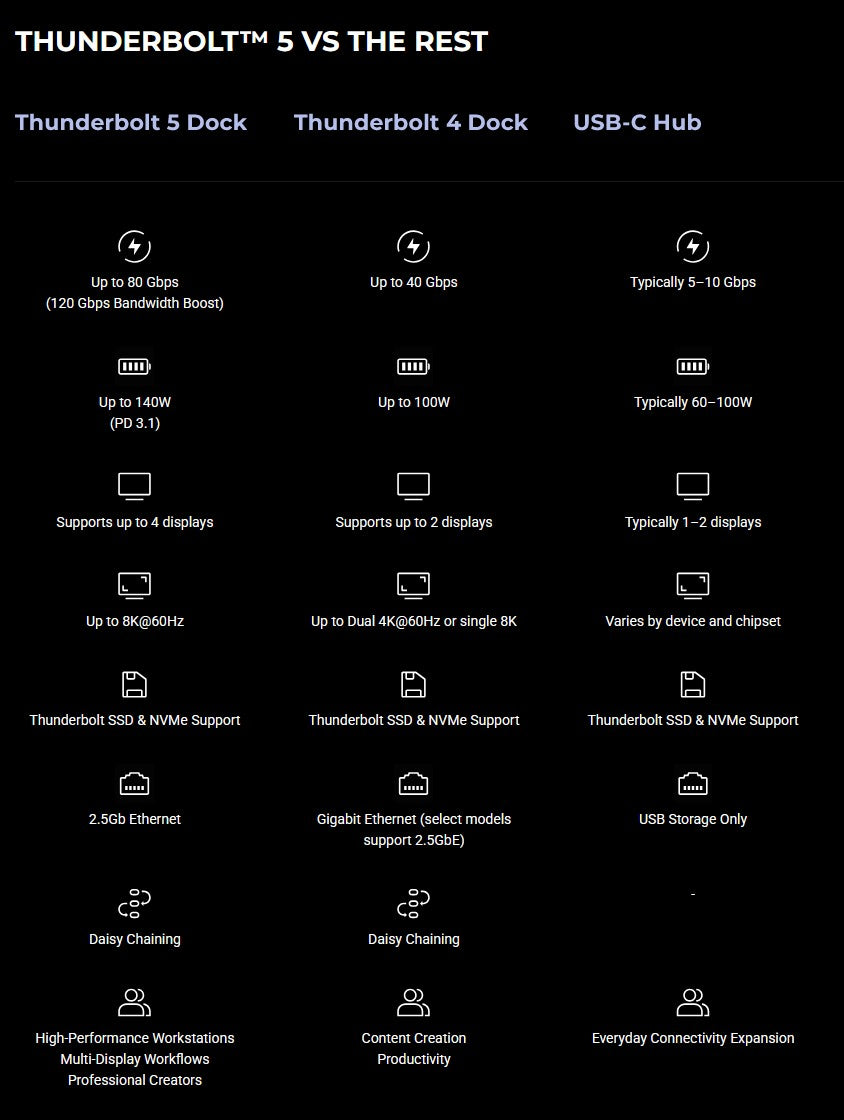Click the resolution icon above Dual 4K@60Hz text
The image size is (844, 1120).
click(x=413, y=585)
